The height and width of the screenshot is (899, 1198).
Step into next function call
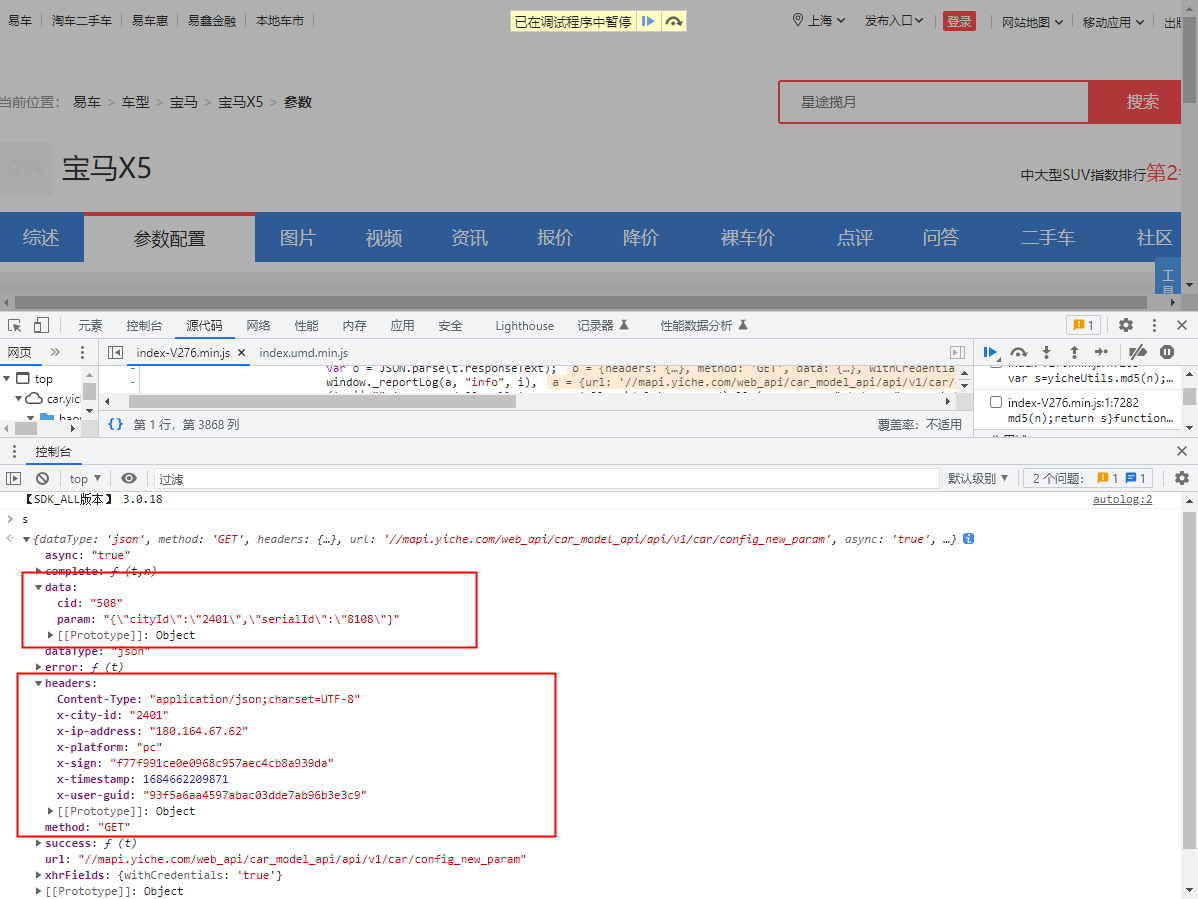pos(1047,352)
